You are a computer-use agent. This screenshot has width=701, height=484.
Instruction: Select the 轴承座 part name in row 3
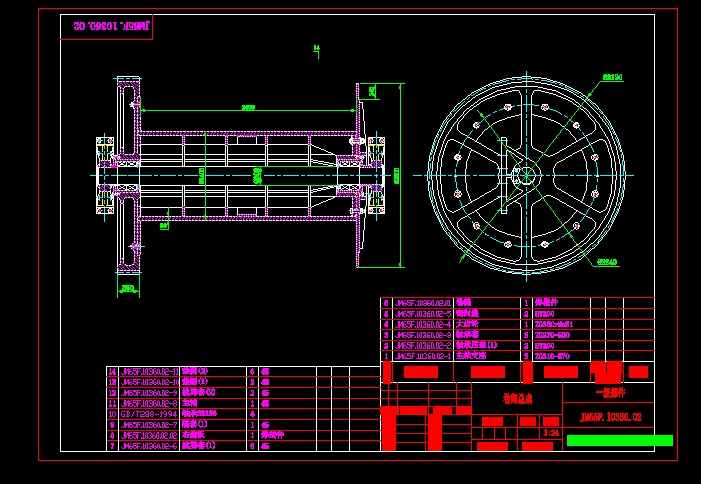[x=467, y=334]
